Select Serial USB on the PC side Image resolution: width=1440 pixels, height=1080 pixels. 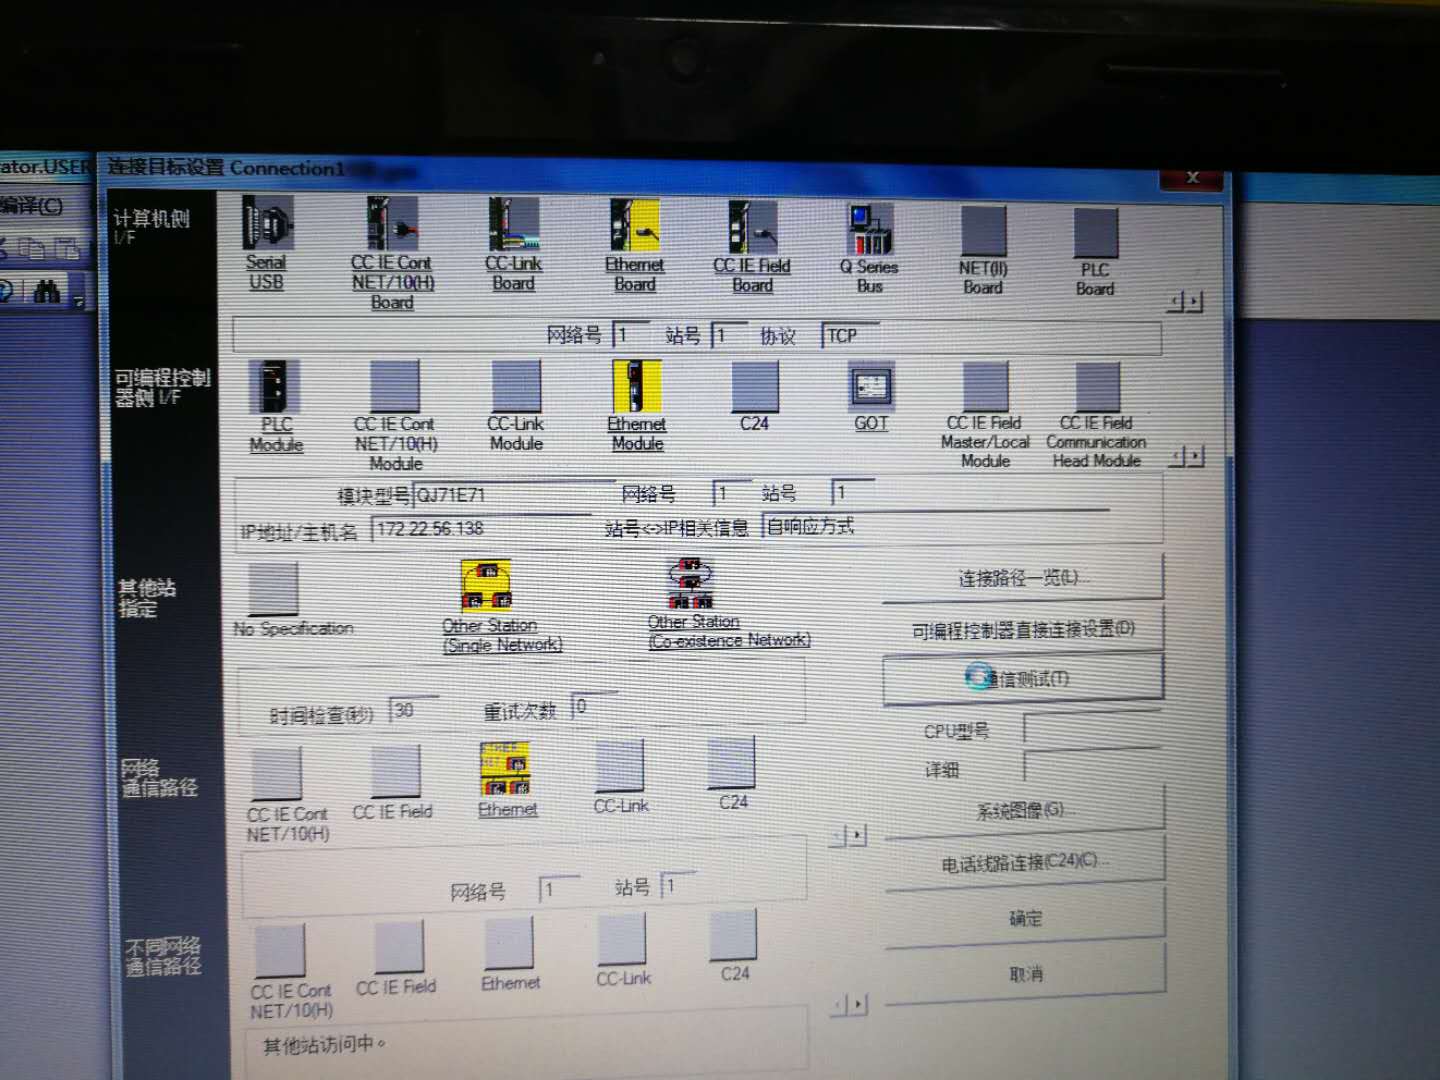267,226
